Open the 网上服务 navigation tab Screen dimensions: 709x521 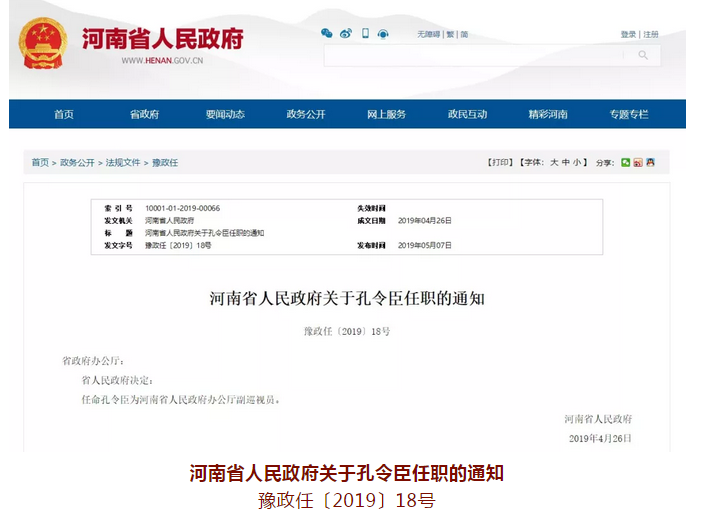pos(386,114)
